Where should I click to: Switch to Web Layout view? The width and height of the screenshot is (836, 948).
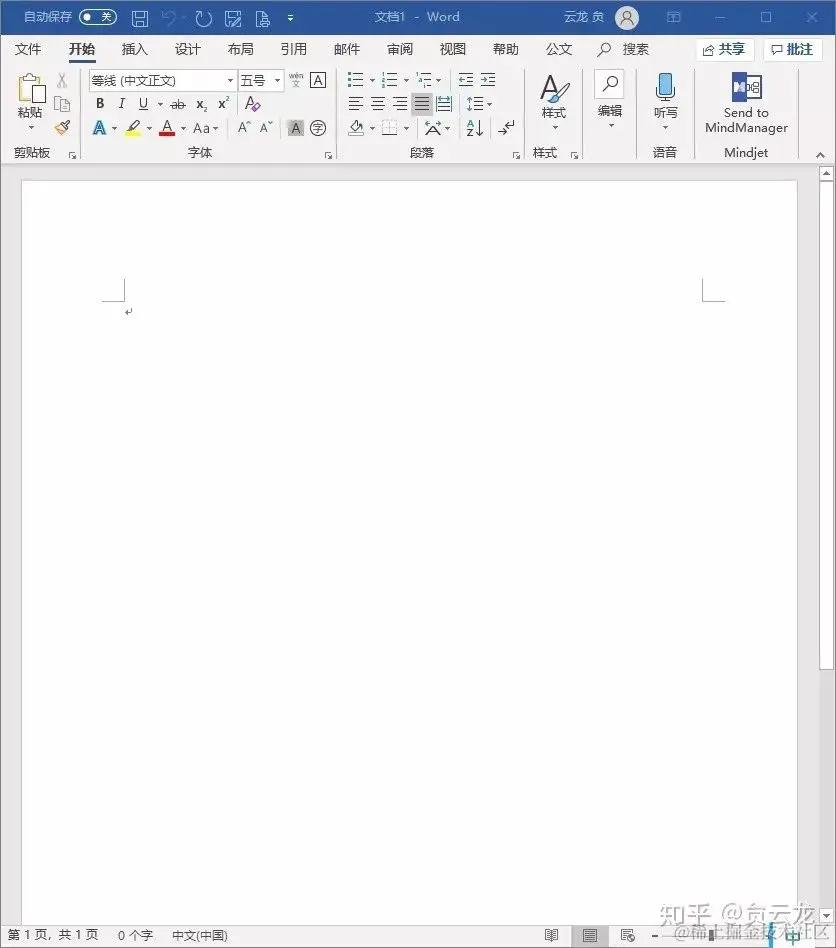(627, 935)
